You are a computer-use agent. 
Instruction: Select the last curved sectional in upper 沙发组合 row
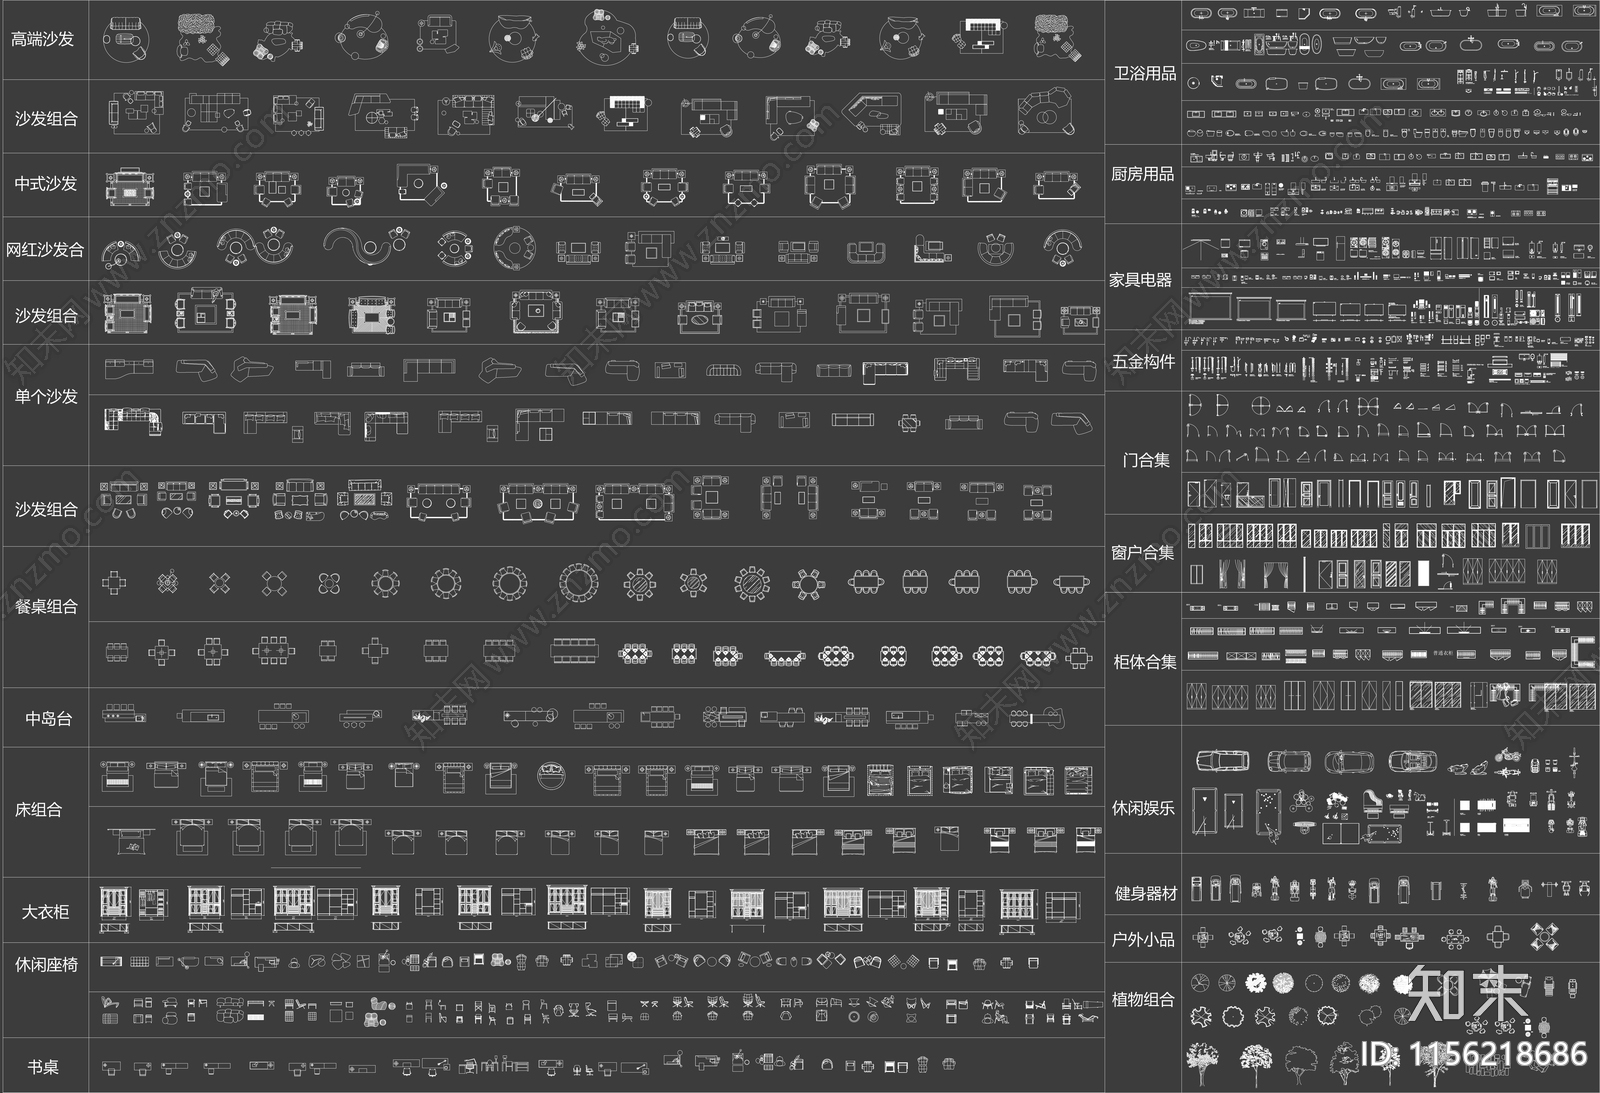click(1045, 112)
